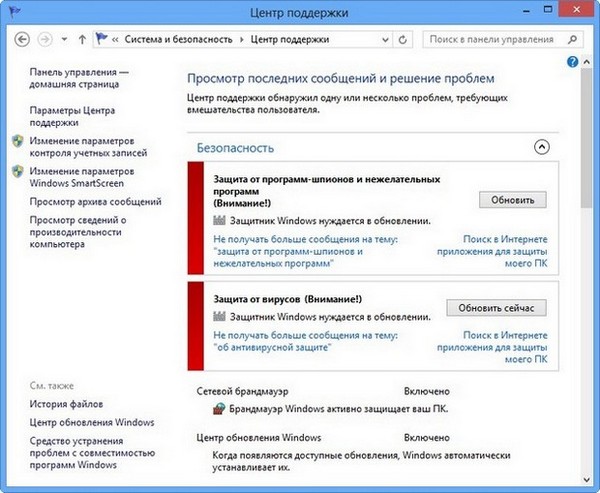Open the address bar history dropdown

pyautogui.click(x=385, y=39)
